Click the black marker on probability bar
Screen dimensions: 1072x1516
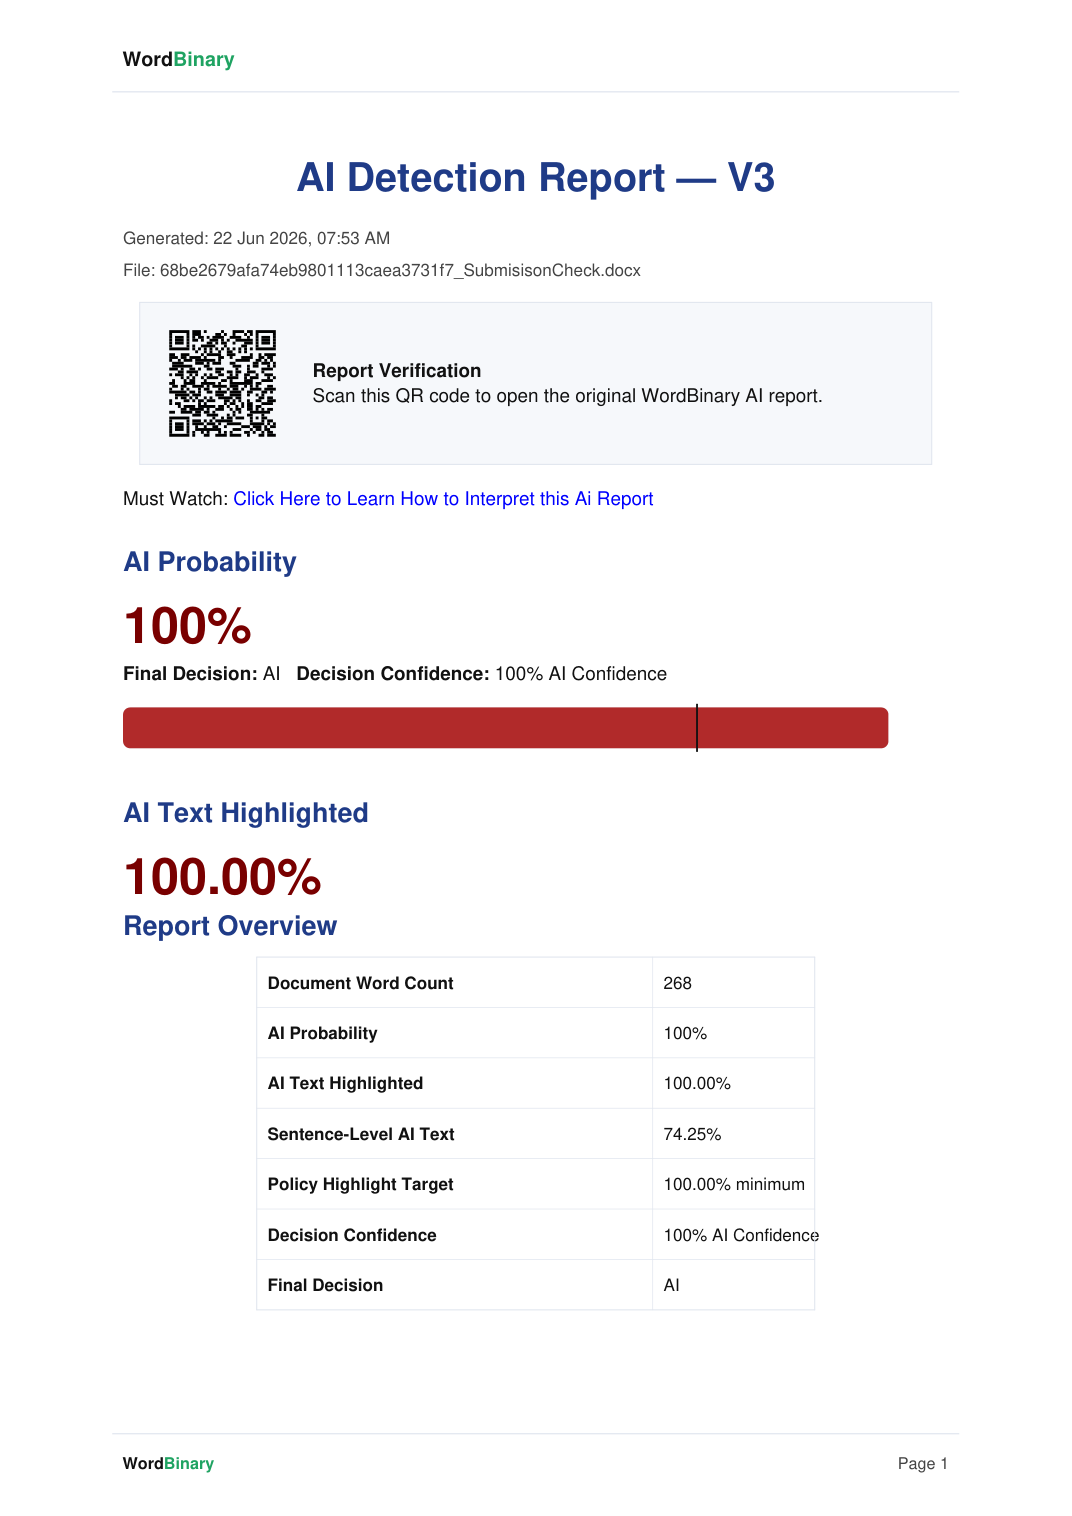697,728
